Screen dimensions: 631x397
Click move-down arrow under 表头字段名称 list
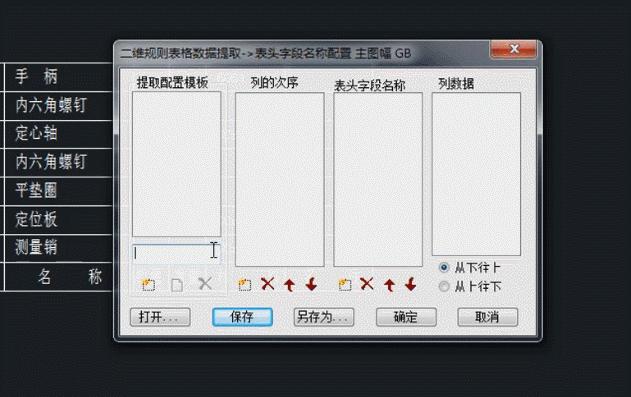coord(410,284)
